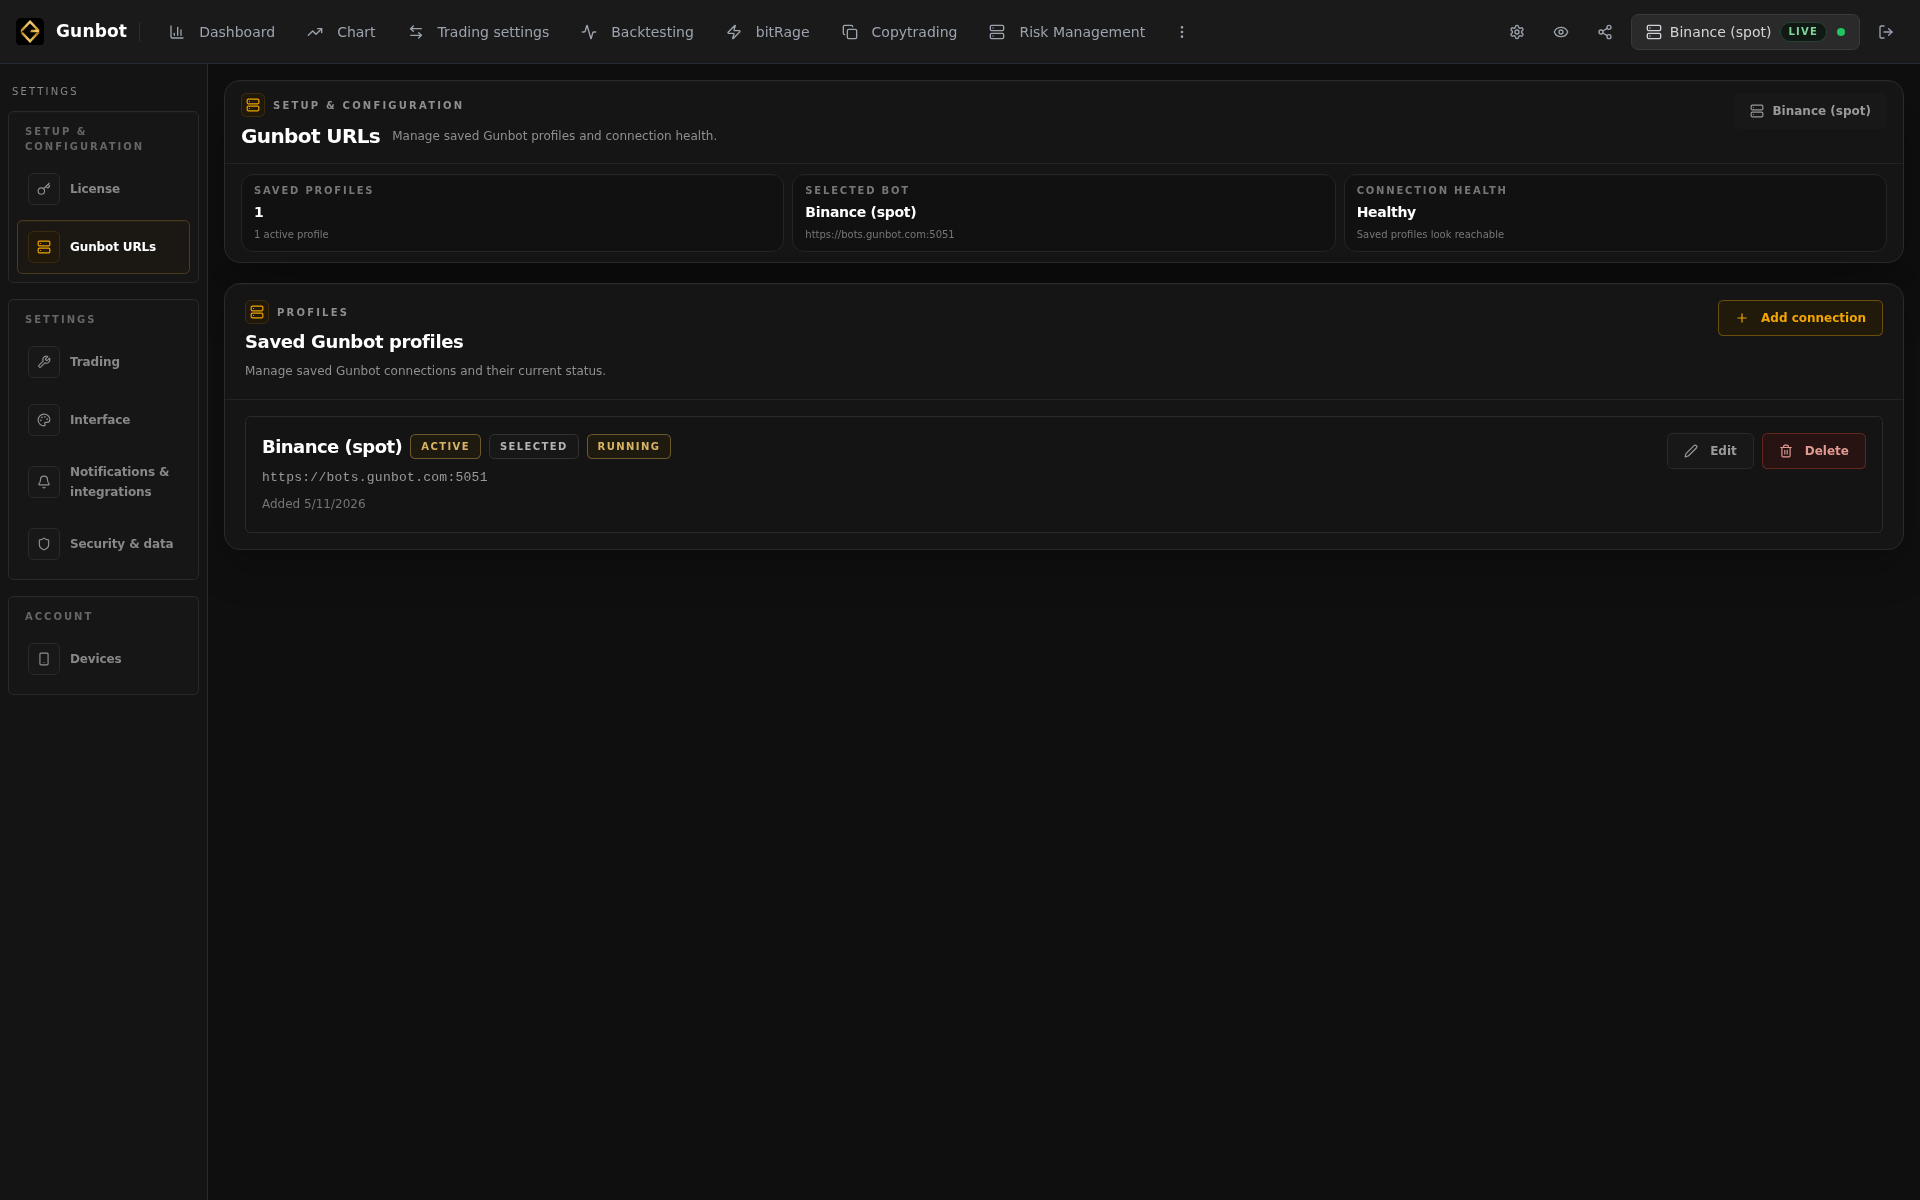Click the Connection Health card
The width and height of the screenshot is (1920, 1200).
click(1615, 213)
